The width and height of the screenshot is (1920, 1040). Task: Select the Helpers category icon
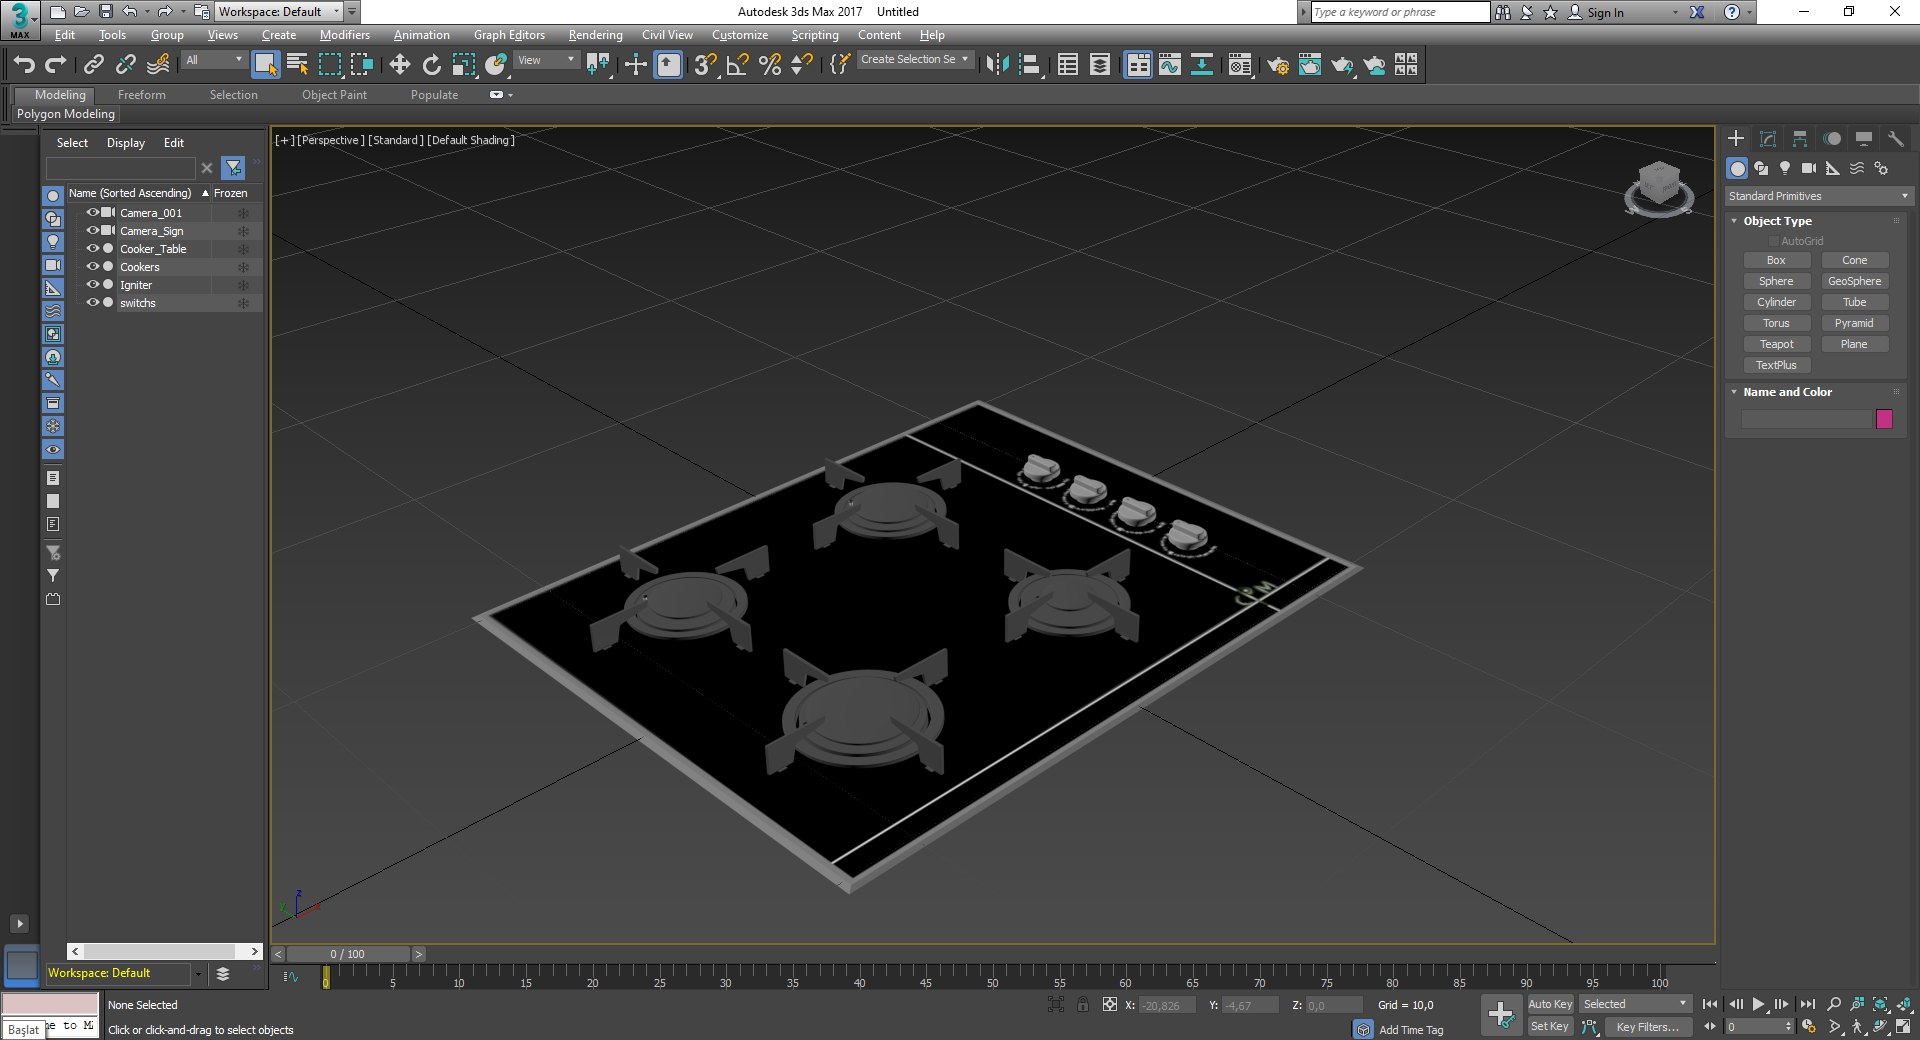(1833, 168)
